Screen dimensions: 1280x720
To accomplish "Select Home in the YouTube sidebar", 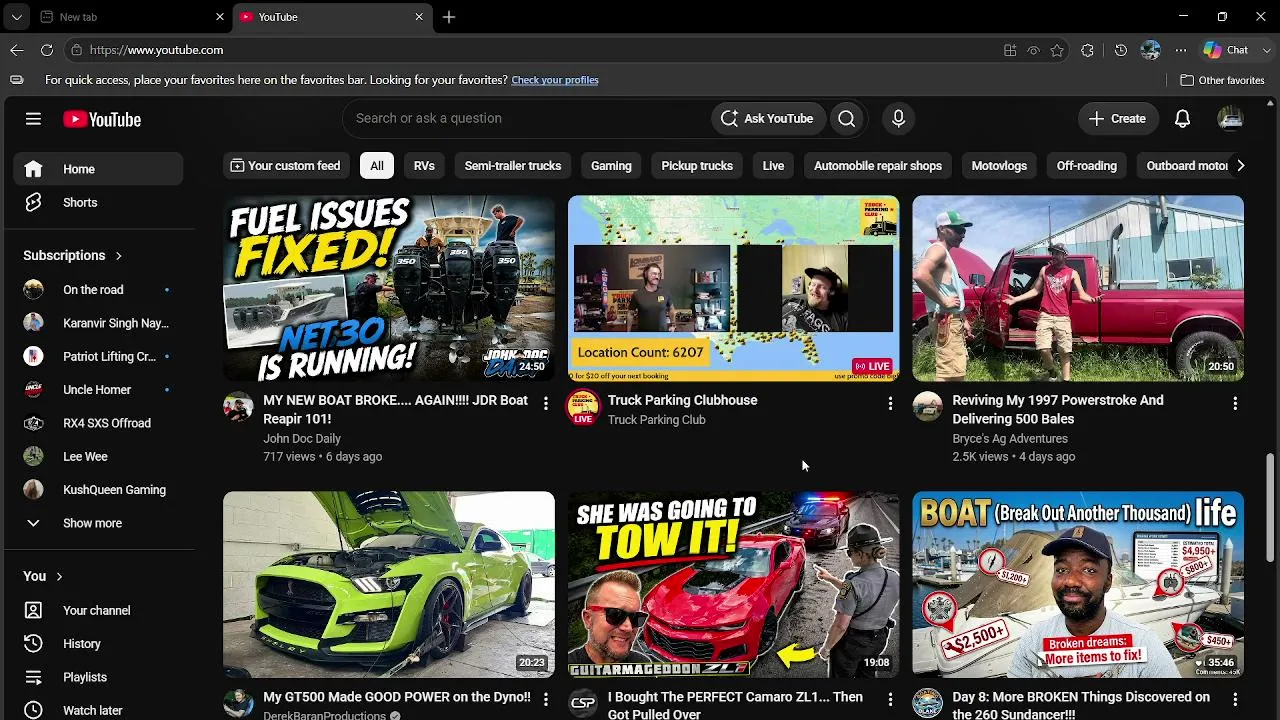I will pyautogui.click(x=98, y=169).
